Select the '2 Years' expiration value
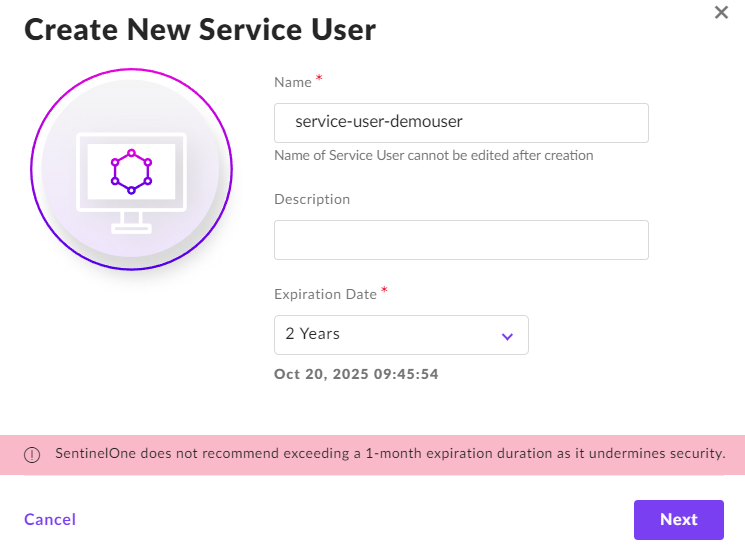745x549 pixels. pyautogui.click(x=313, y=334)
